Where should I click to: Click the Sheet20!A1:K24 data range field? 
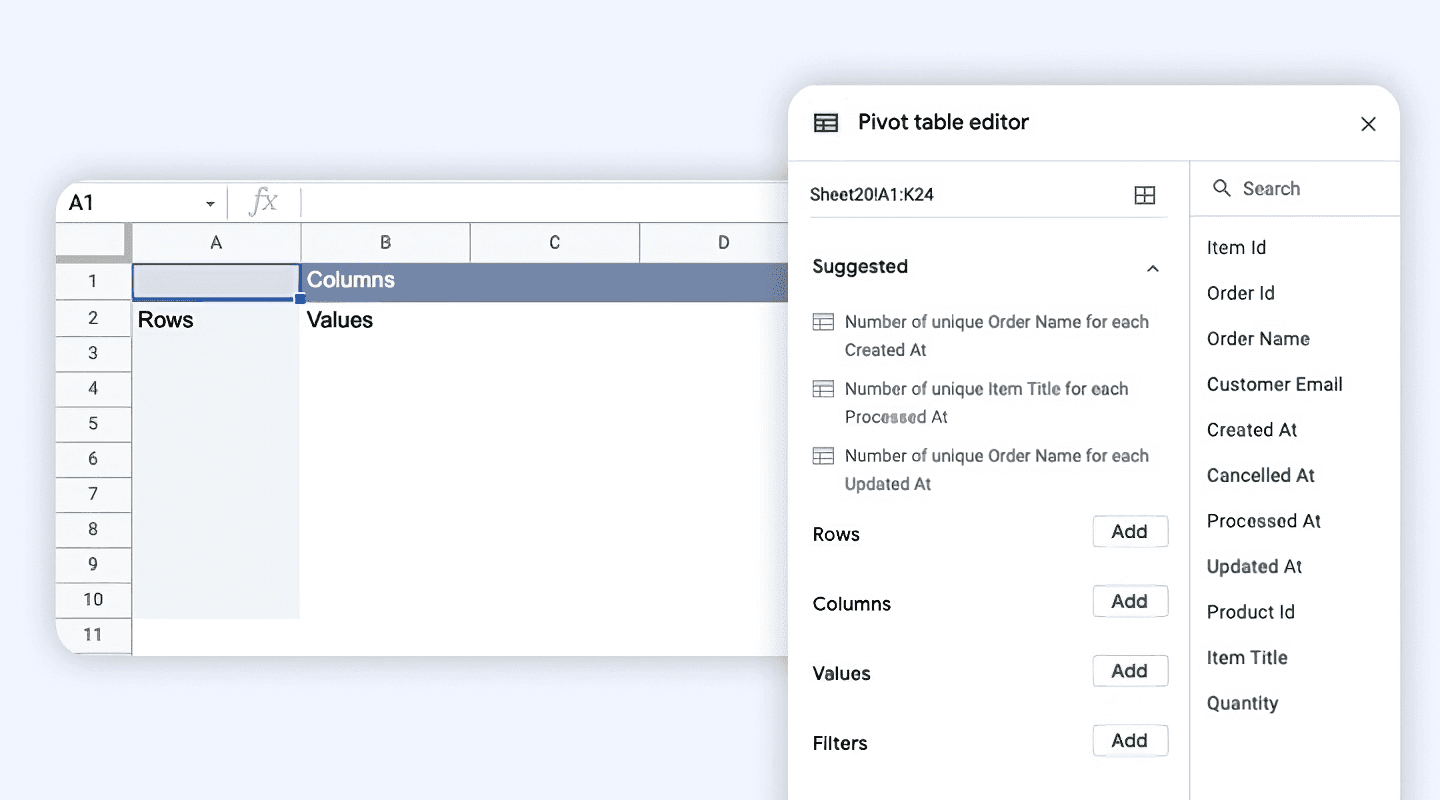click(960, 195)
